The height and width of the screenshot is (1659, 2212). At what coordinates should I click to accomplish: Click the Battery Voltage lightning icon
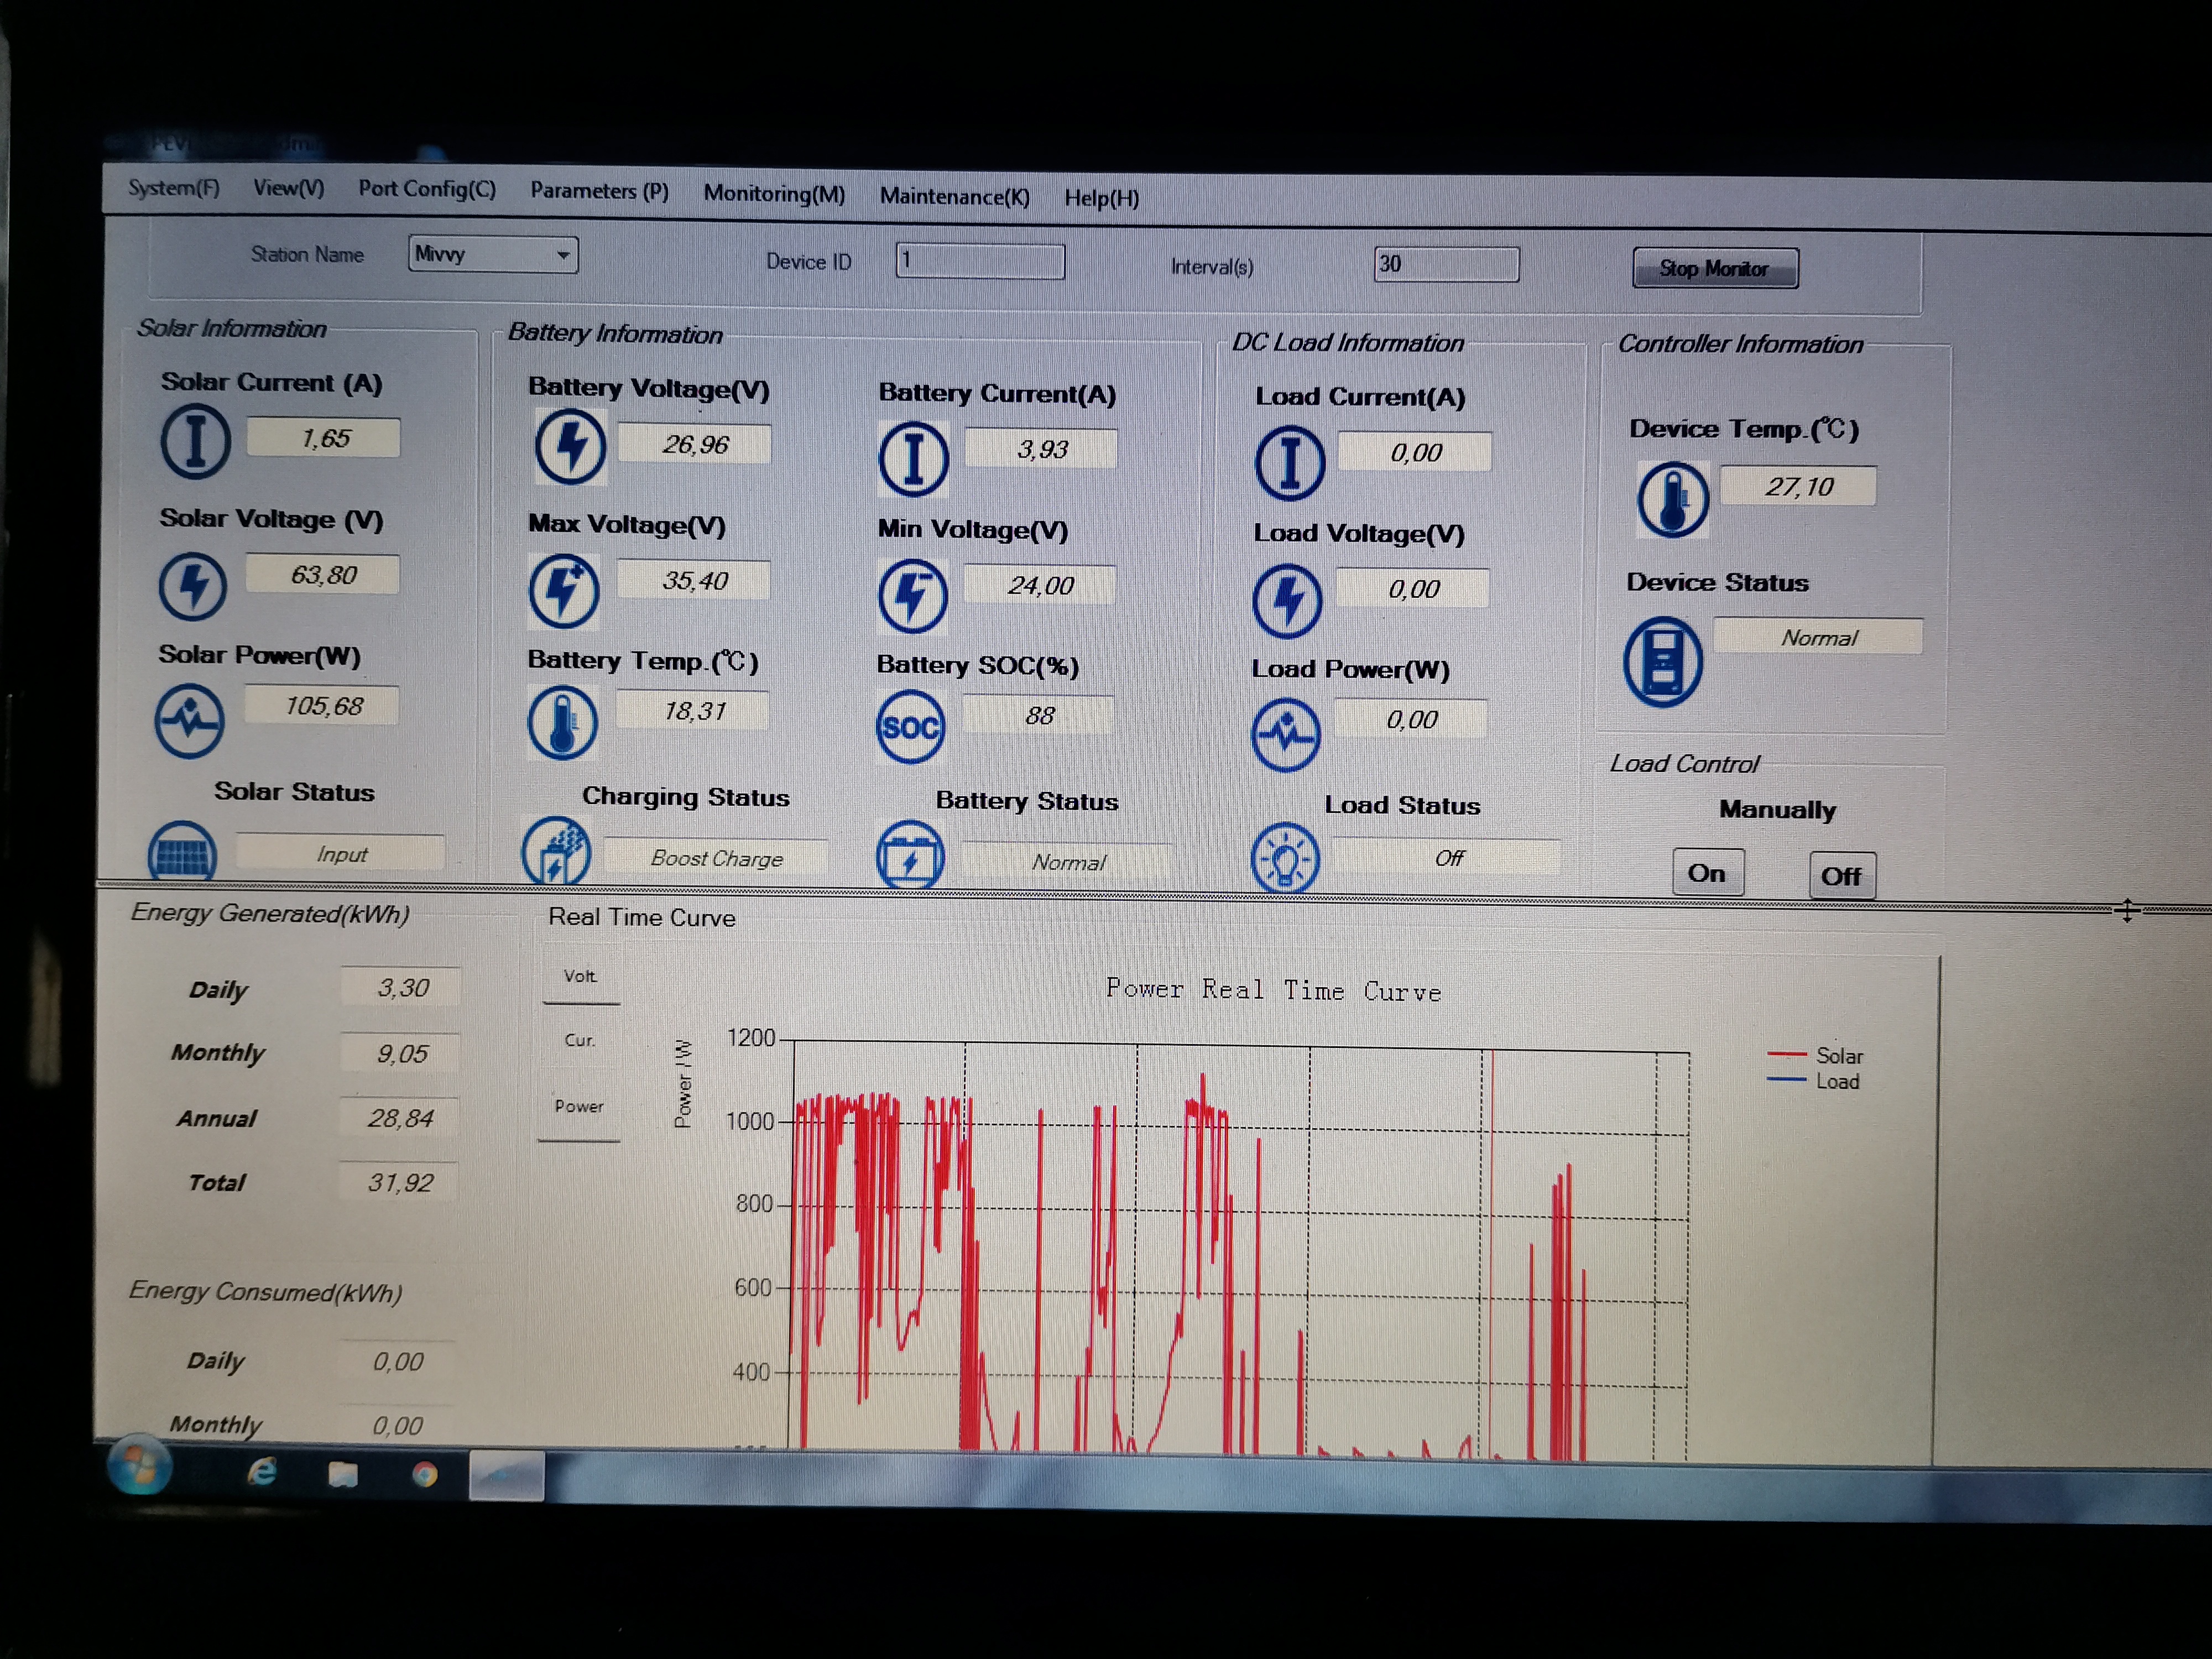point(569,447)
